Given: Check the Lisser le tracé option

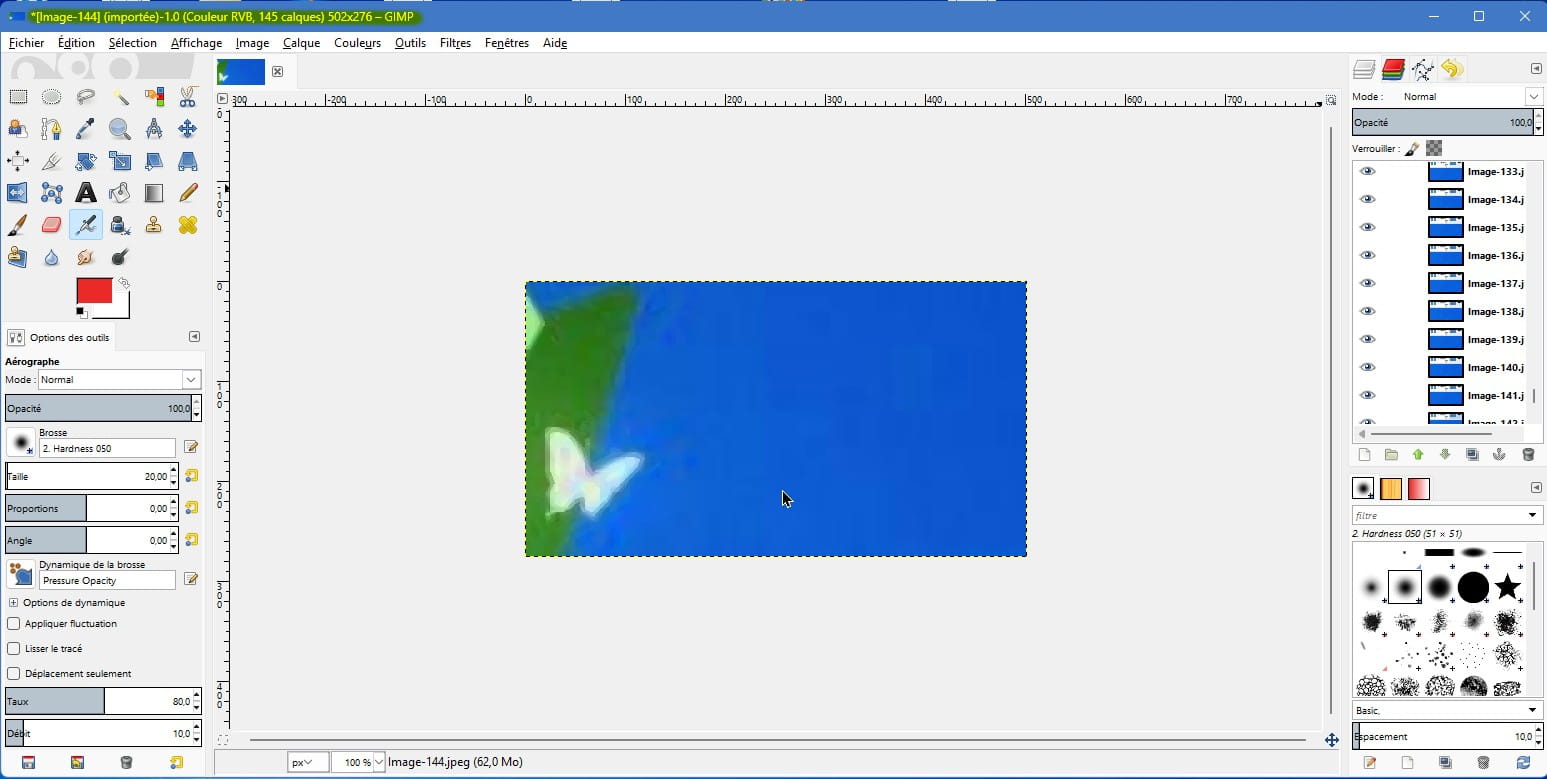Looking at the screenshot, I should (14, 649).
